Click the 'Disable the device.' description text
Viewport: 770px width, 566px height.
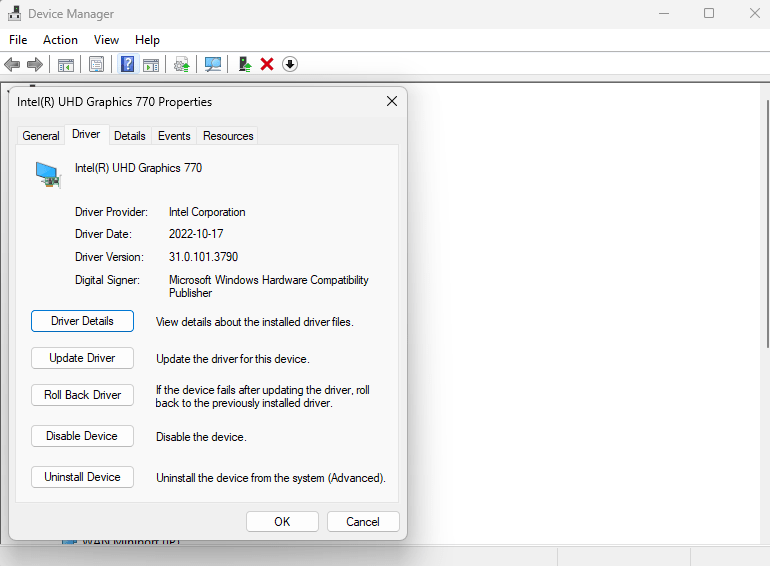pos(201,437)
